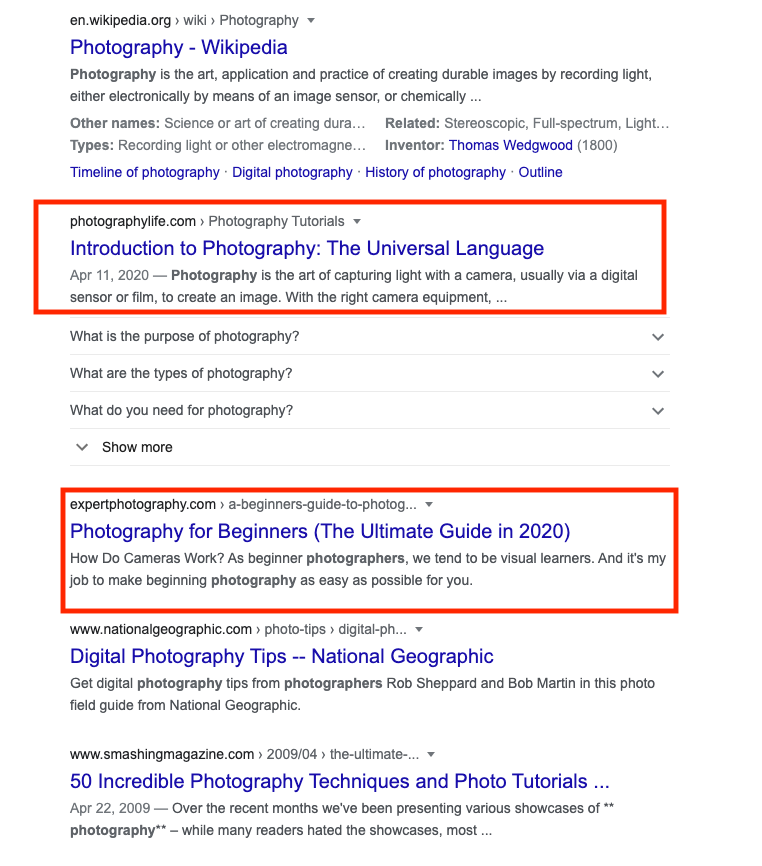The height and width of the screenshot is (866, 762).
Task: Click the 'Apr 22, 2009' date text
Action: coord(110,808)
